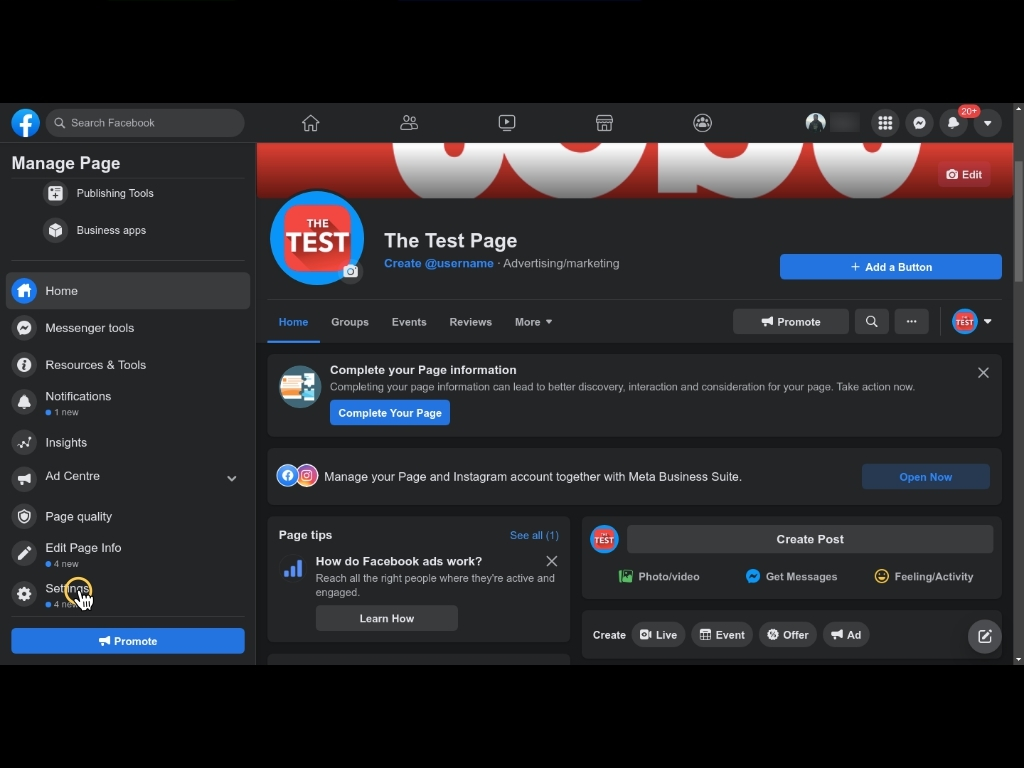Click the Search Facebook field
Viewport: 1024px width, 768px height.
coord(145,123)
